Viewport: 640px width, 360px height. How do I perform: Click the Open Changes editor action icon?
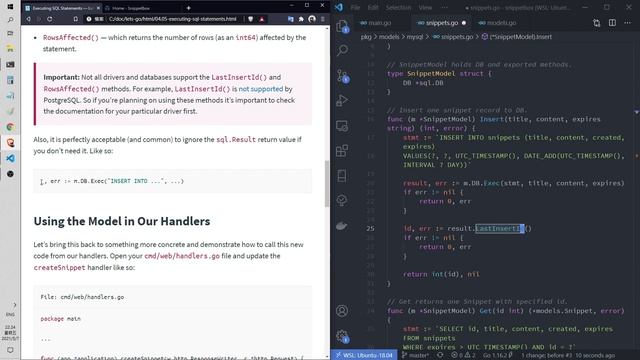click(x=597, y=23)
